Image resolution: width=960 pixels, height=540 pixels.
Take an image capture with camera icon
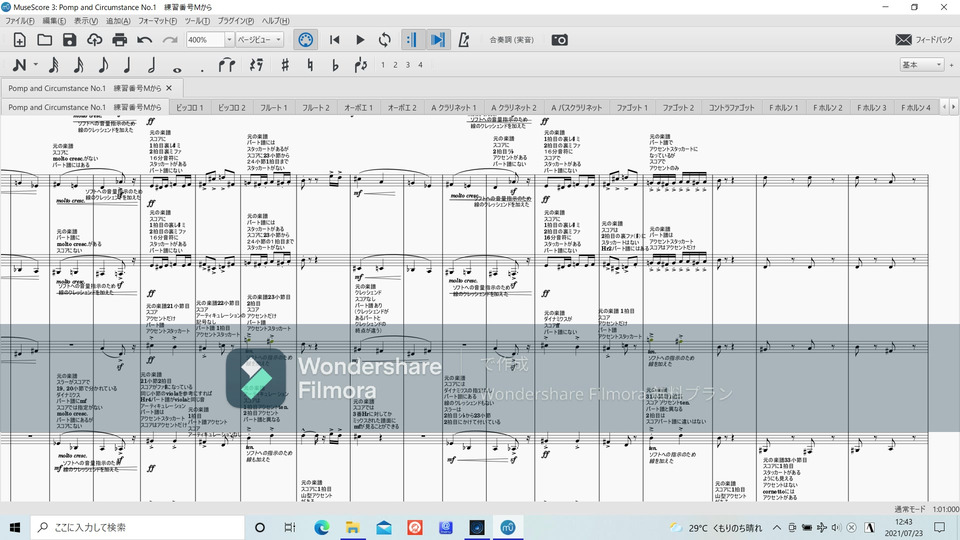point(560,40)
